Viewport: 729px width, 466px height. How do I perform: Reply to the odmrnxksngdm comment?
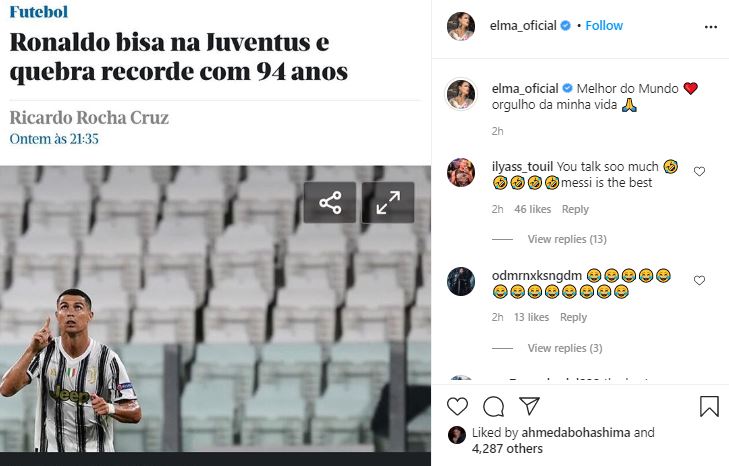[573, 317]
